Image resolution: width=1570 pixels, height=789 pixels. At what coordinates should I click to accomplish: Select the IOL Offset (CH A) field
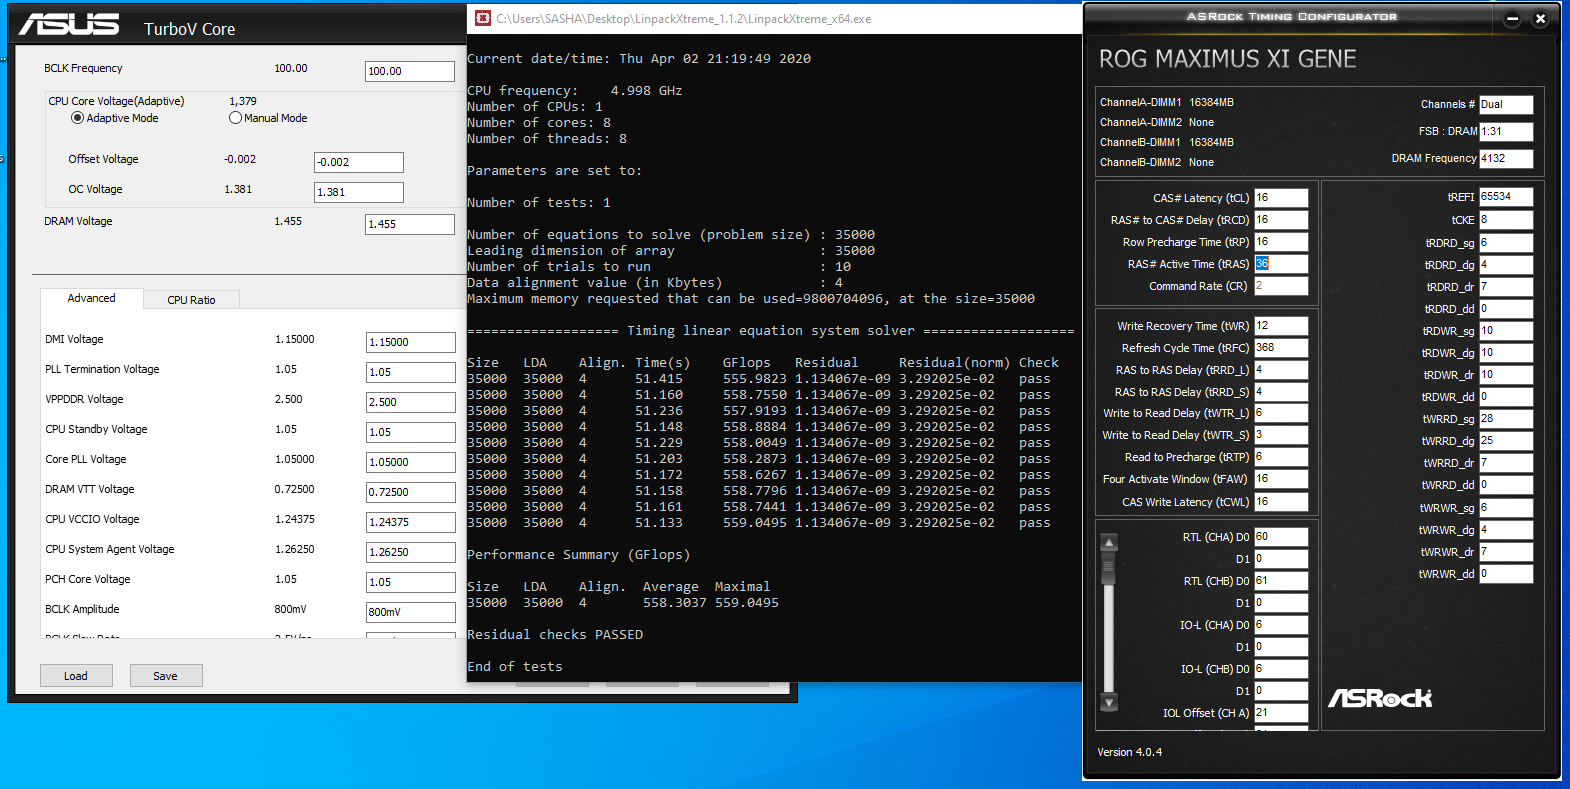1281,713
